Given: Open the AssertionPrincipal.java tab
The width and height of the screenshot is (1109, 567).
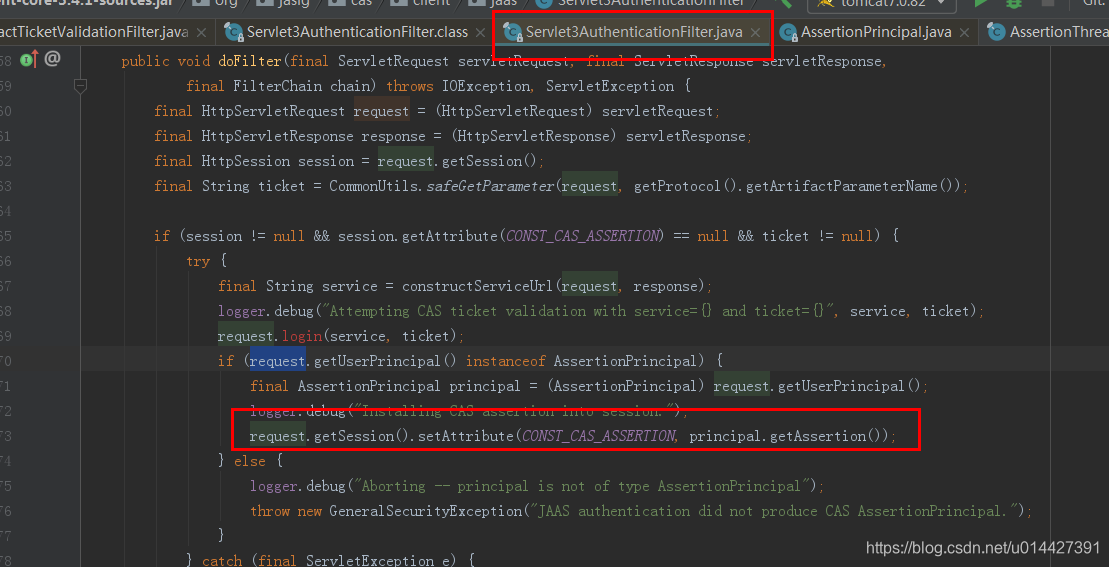Looking at the screenshot, I should 876,33.
